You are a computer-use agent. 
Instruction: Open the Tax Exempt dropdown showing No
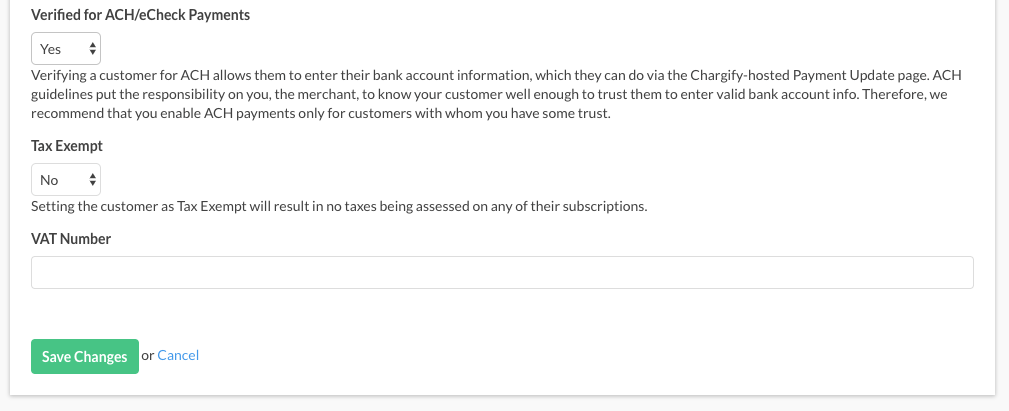pos(66,179)
